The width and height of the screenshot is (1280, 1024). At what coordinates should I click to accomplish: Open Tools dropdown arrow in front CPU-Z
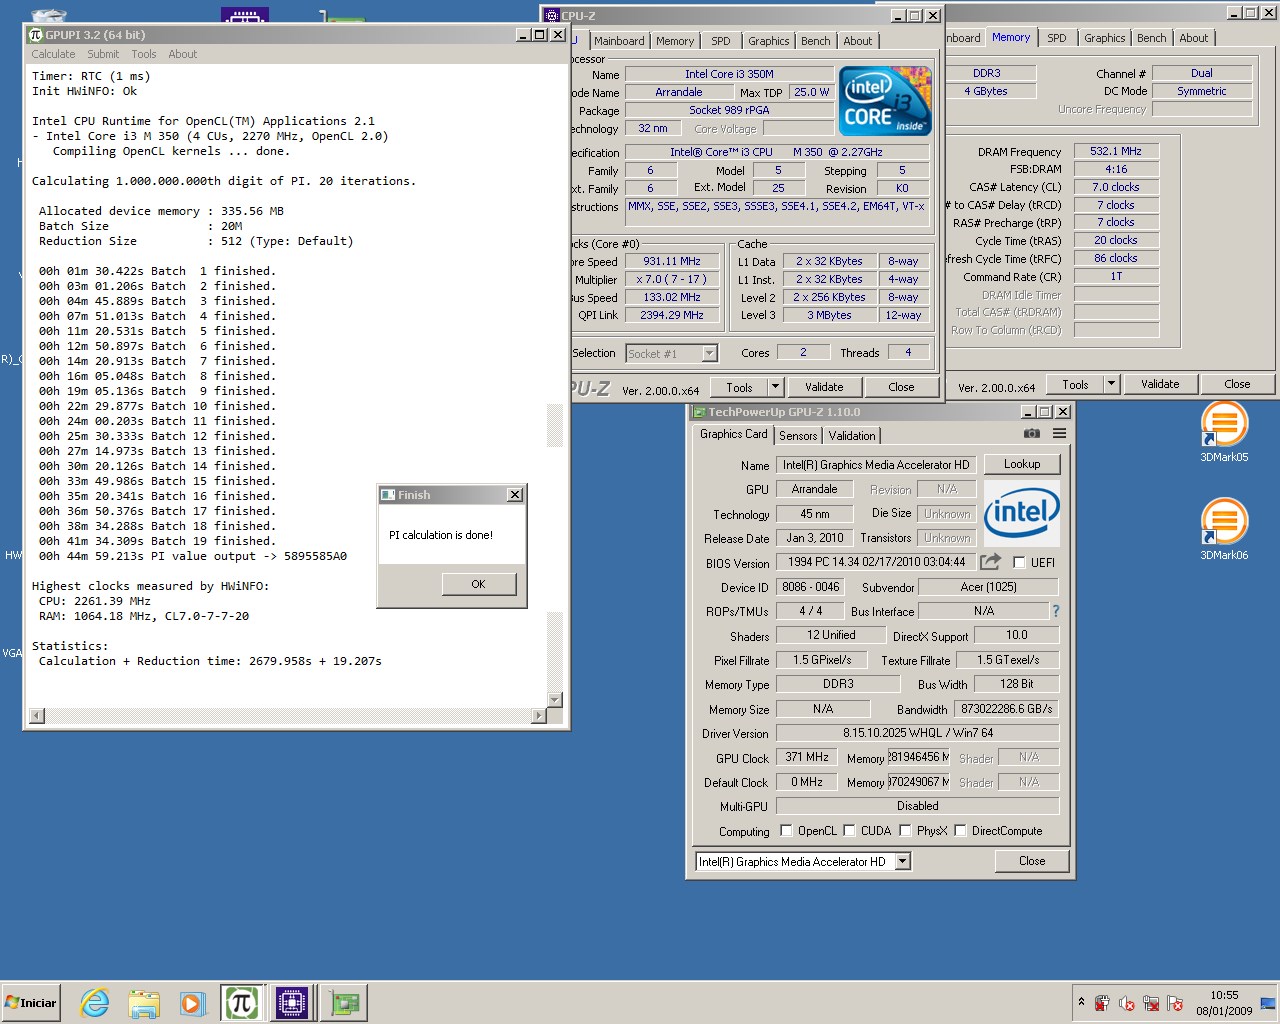pyautogui.click(x=775, y=387)
